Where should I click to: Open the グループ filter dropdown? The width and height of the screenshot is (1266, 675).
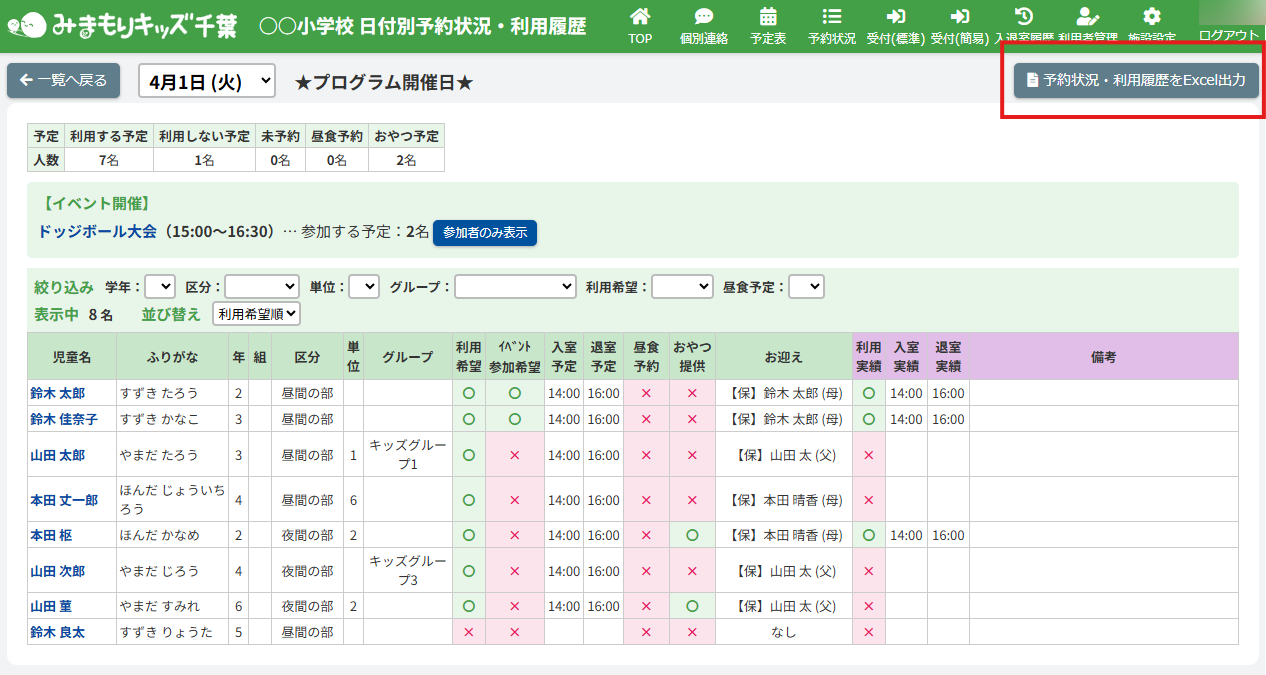[515, 287]
